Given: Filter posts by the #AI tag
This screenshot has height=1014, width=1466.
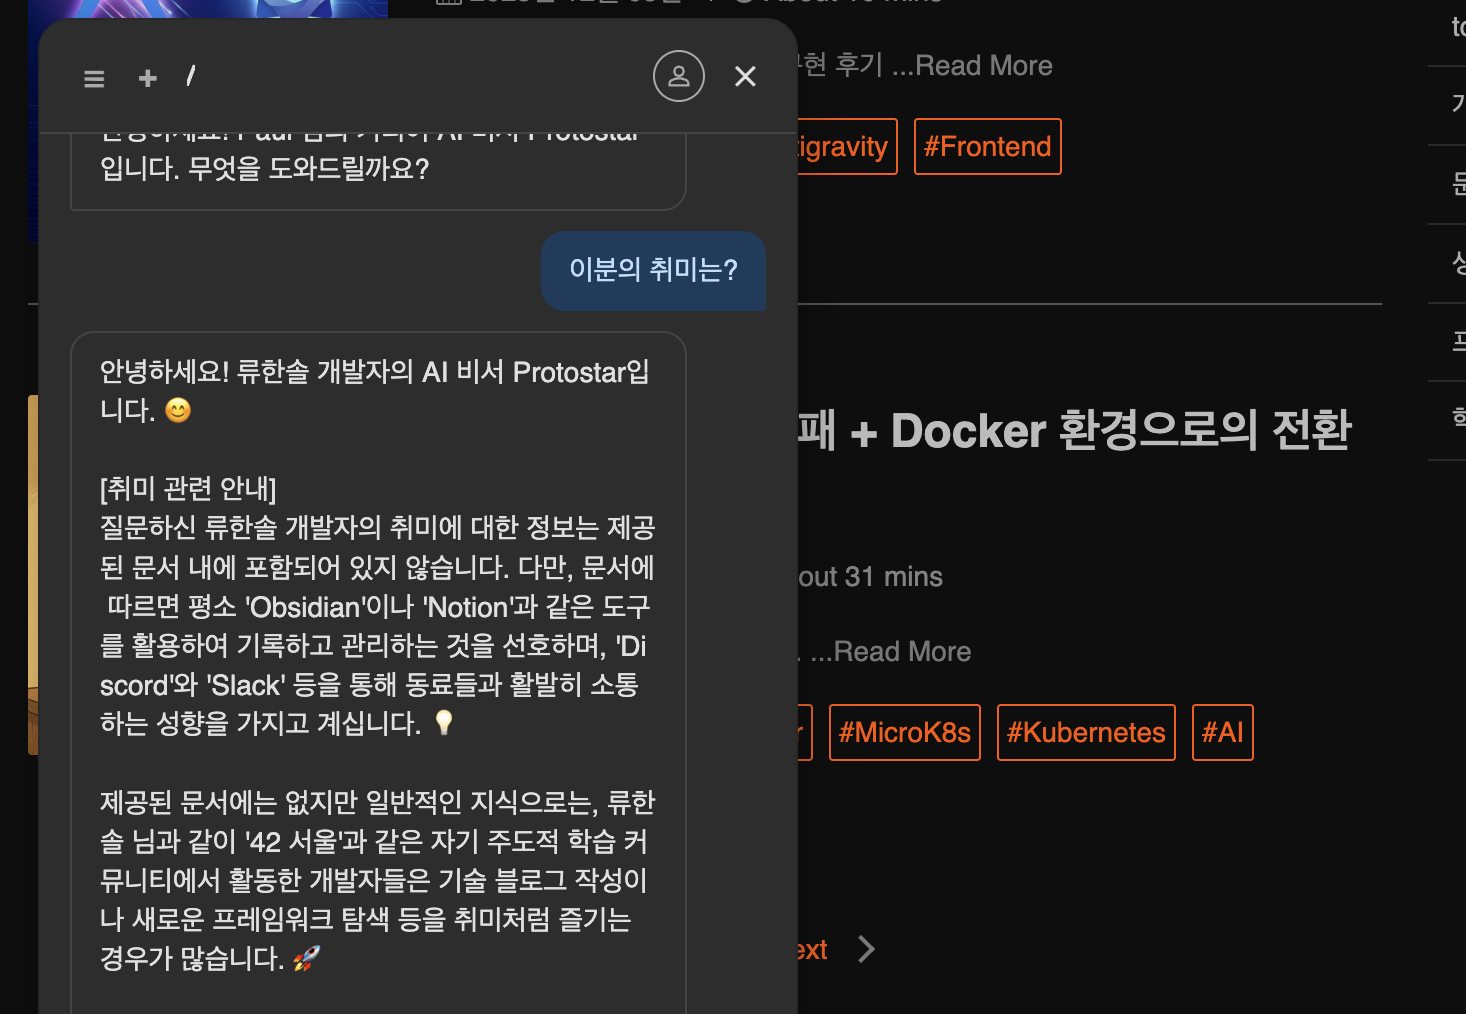Looking at the screenshot, I should (x=1222, y=733).
